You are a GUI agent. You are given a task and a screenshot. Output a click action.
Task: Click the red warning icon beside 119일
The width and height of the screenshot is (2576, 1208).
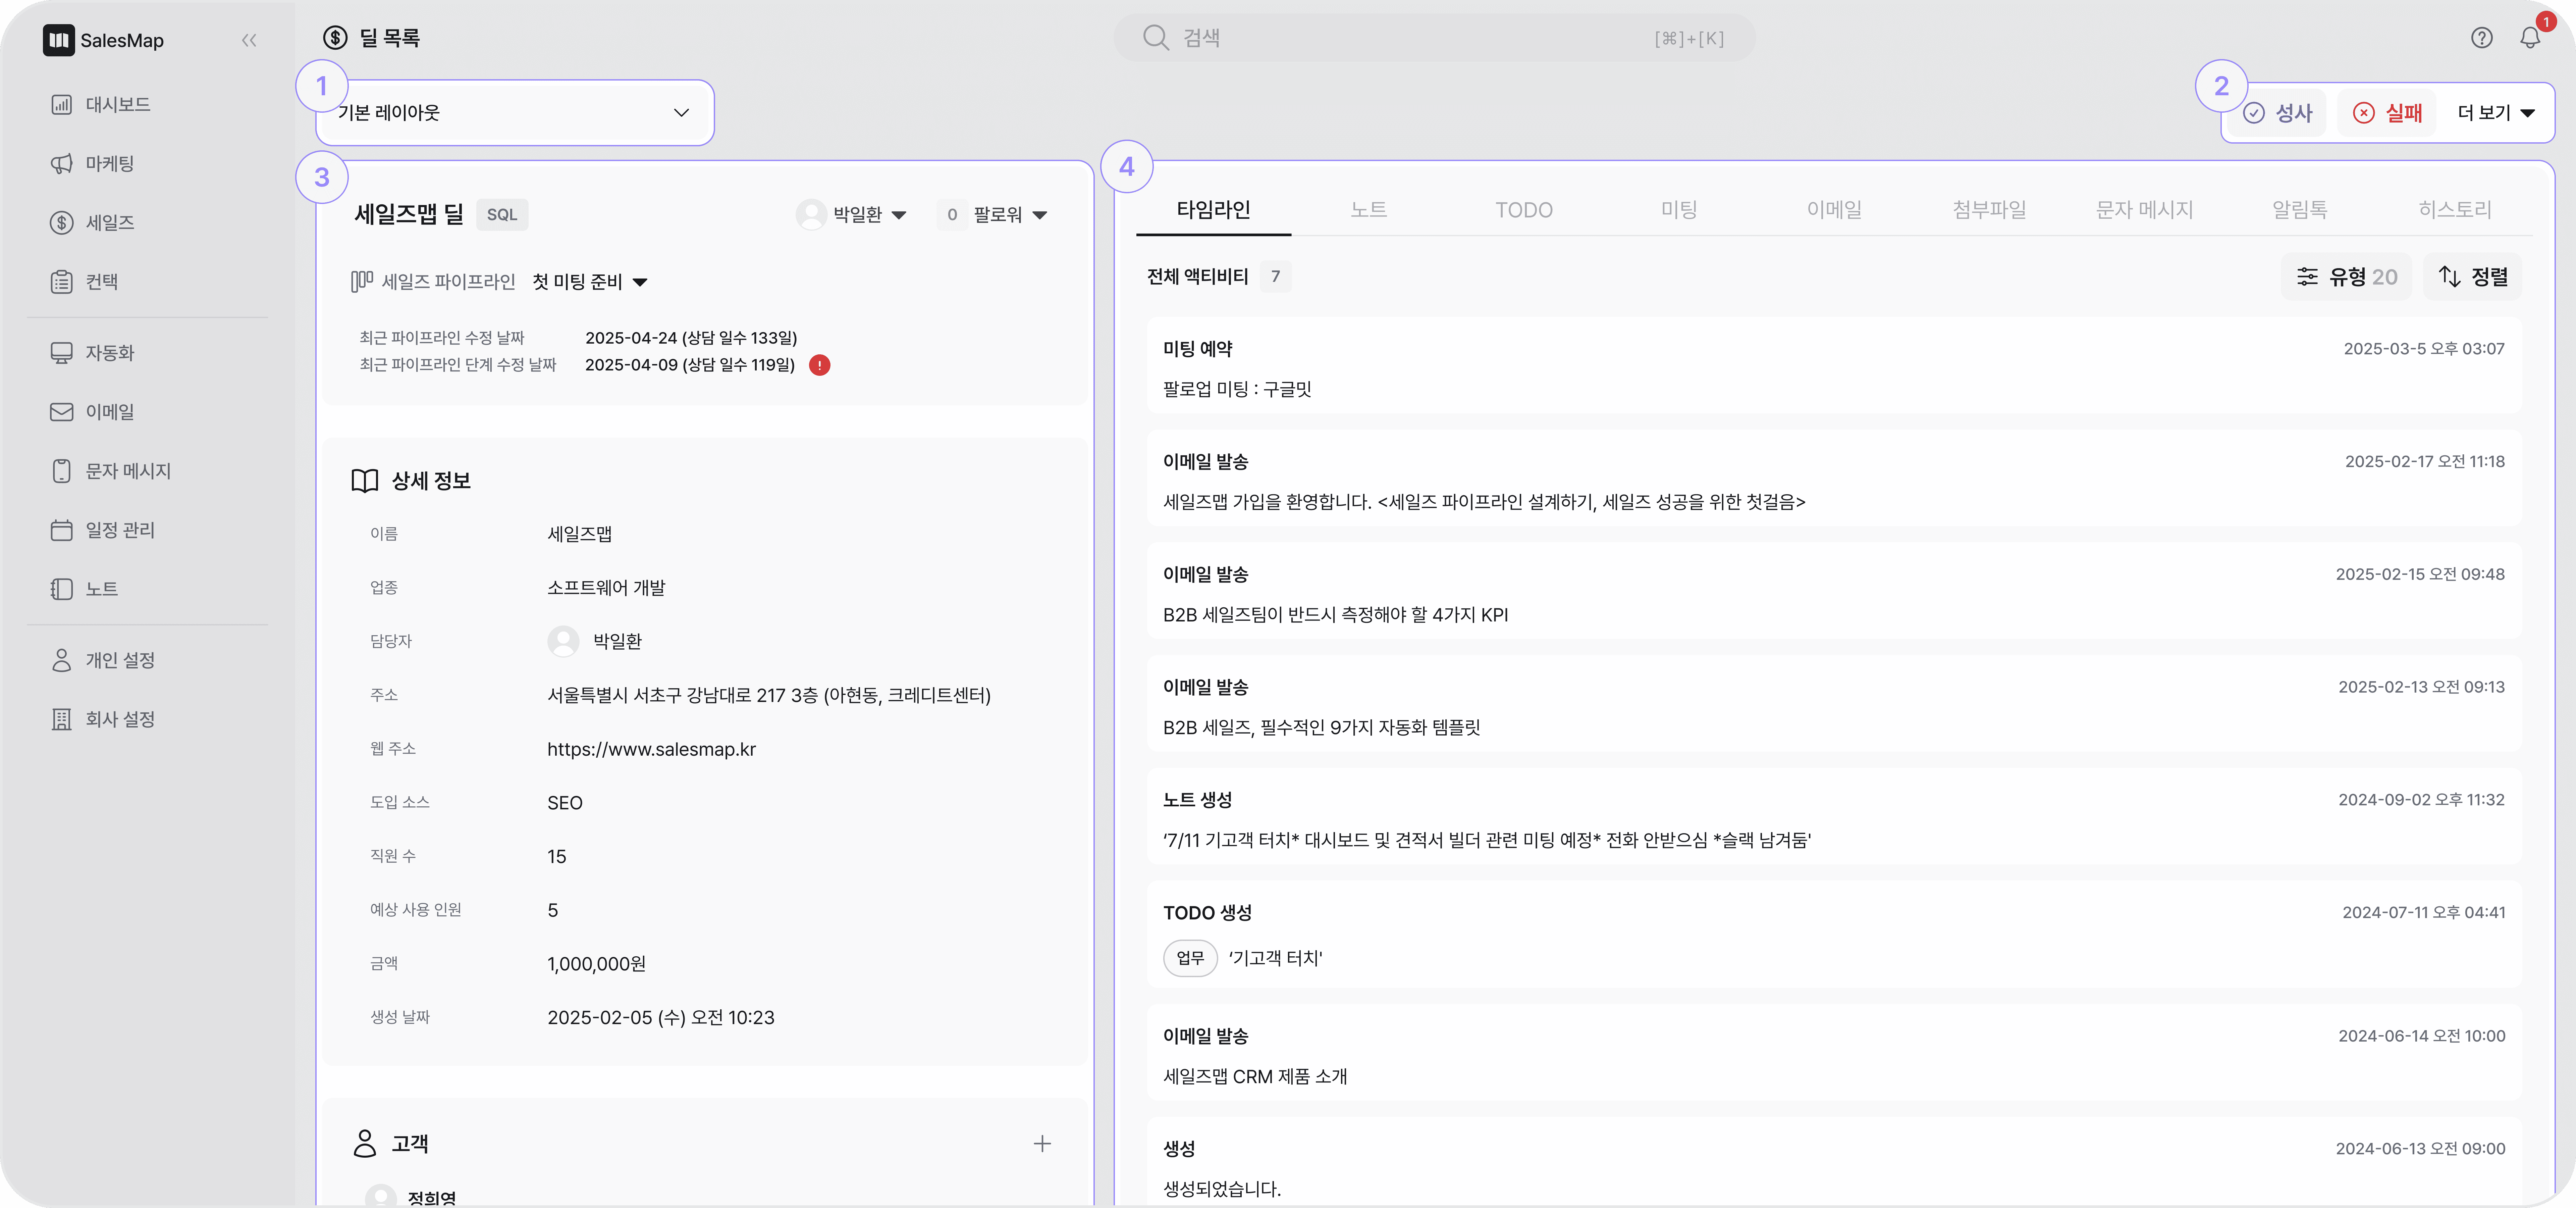click(x=820, y=365)
